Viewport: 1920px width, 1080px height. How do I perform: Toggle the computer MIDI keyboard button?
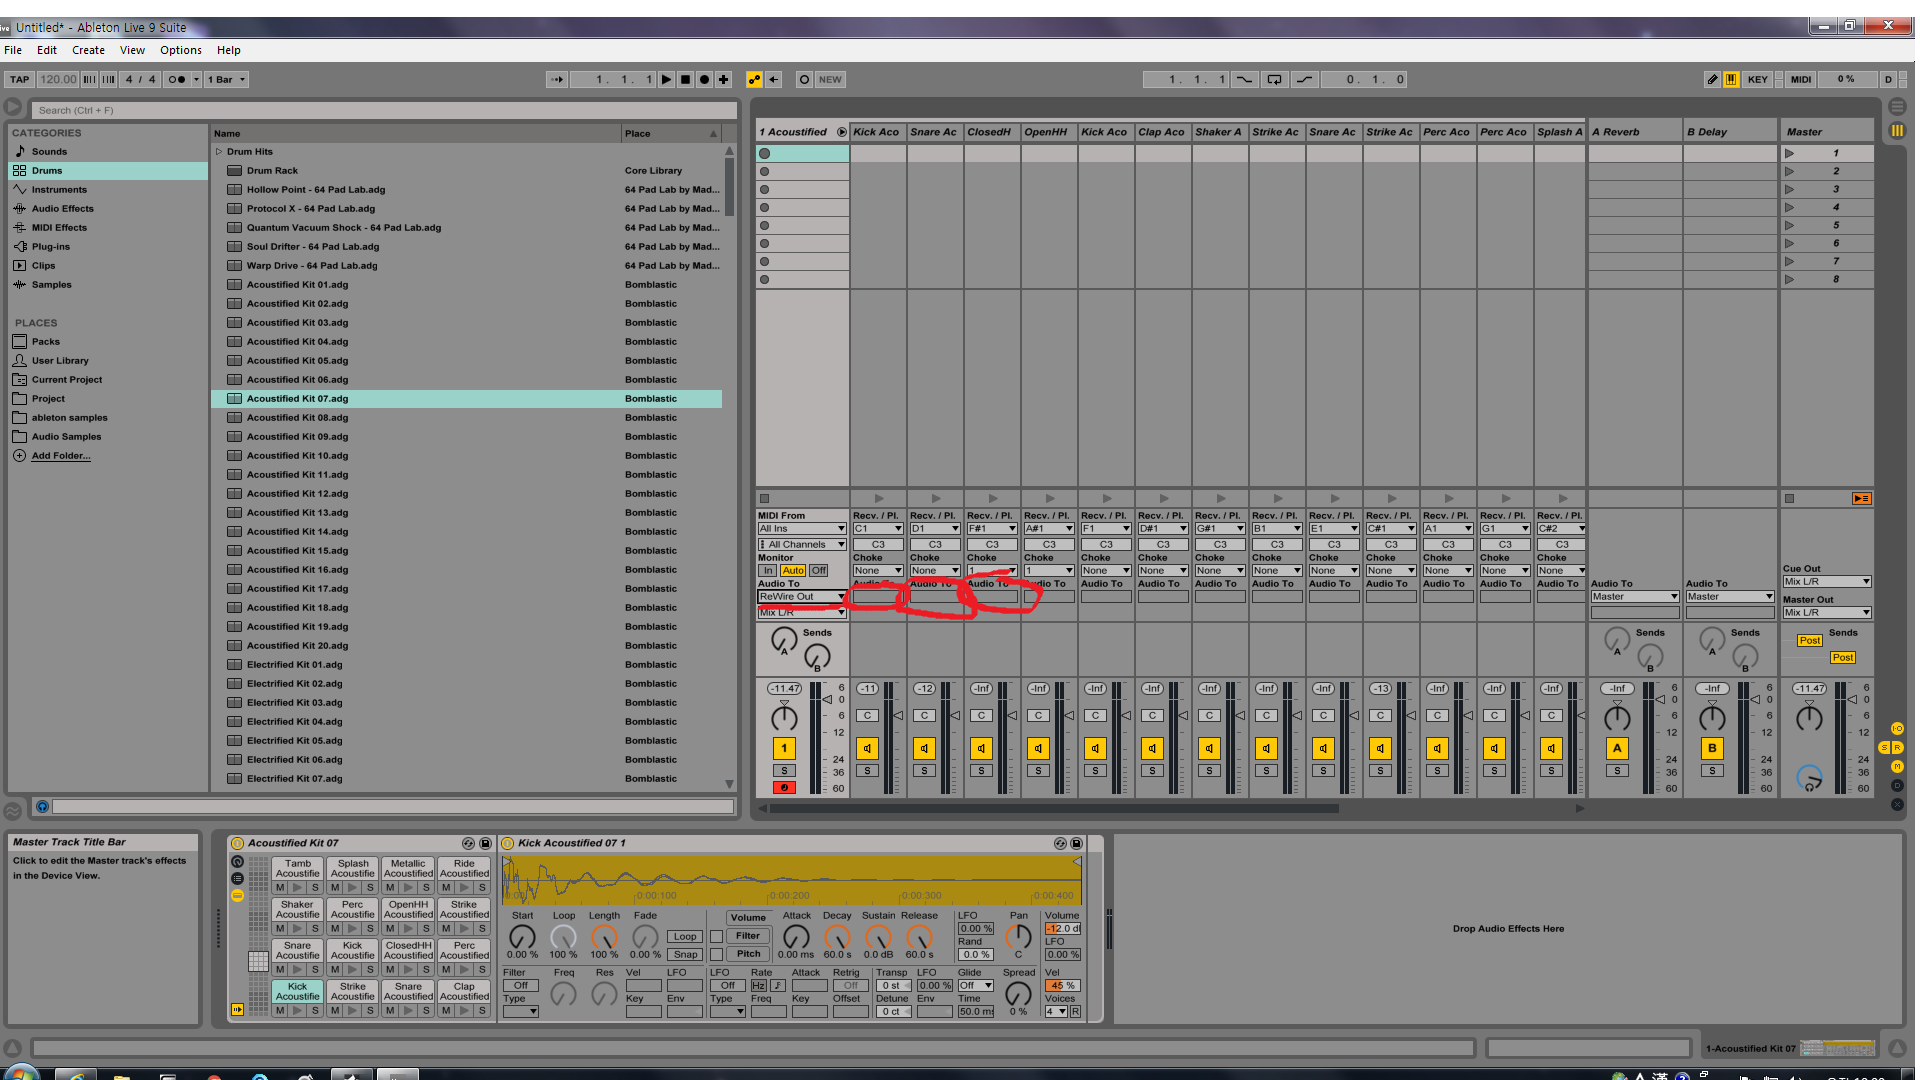(1731, 79)
